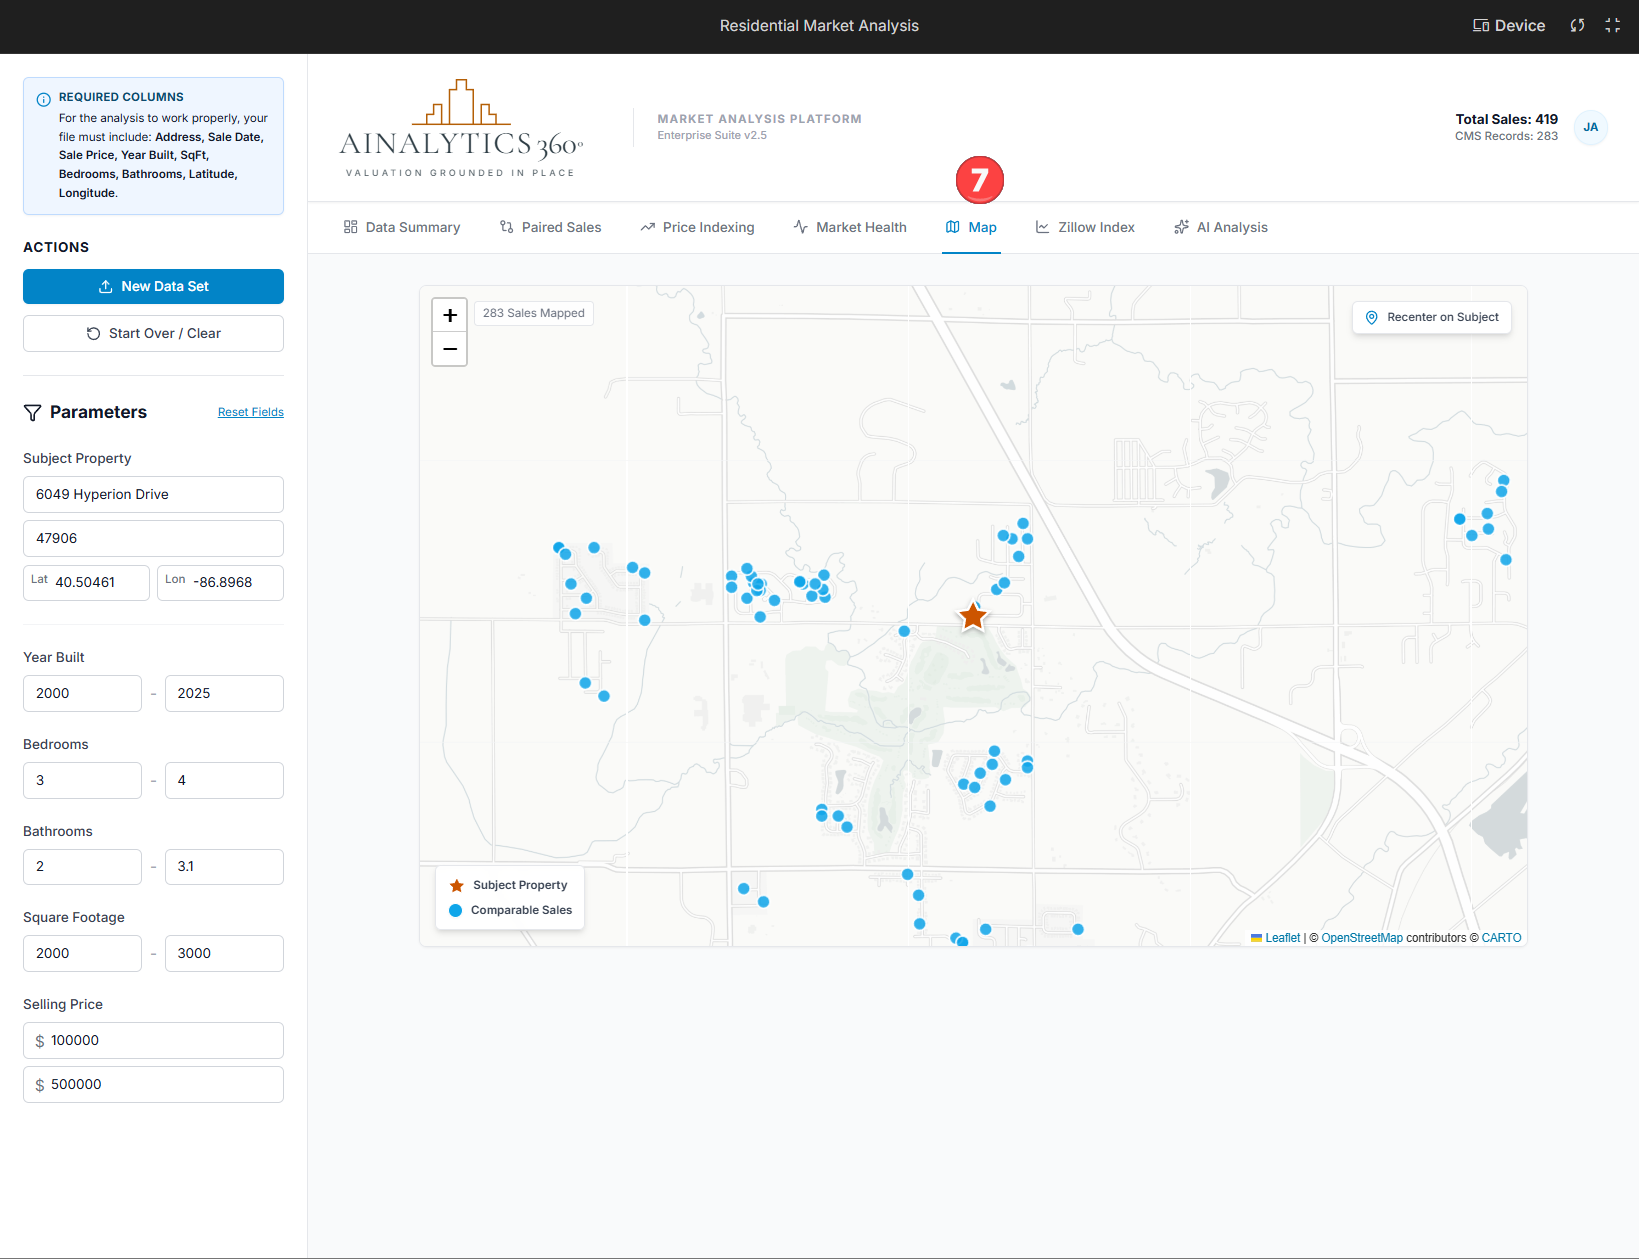Click the Data Summary grid icon
Viewport: 1639px width, 1259px height.
coord(350,227)
